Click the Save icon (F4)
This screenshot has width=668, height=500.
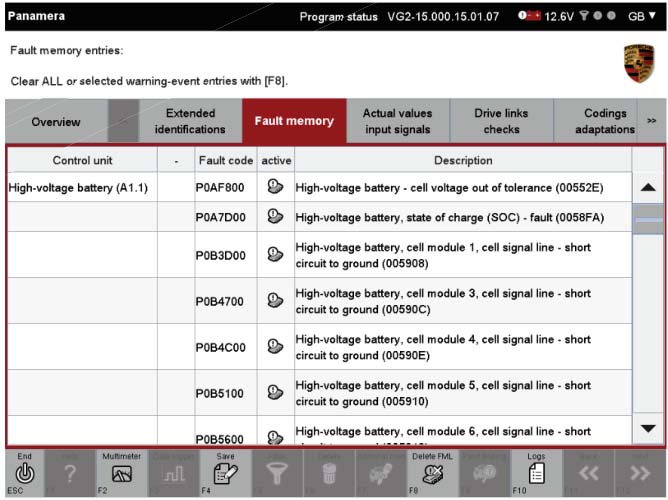tap(225, 474)
